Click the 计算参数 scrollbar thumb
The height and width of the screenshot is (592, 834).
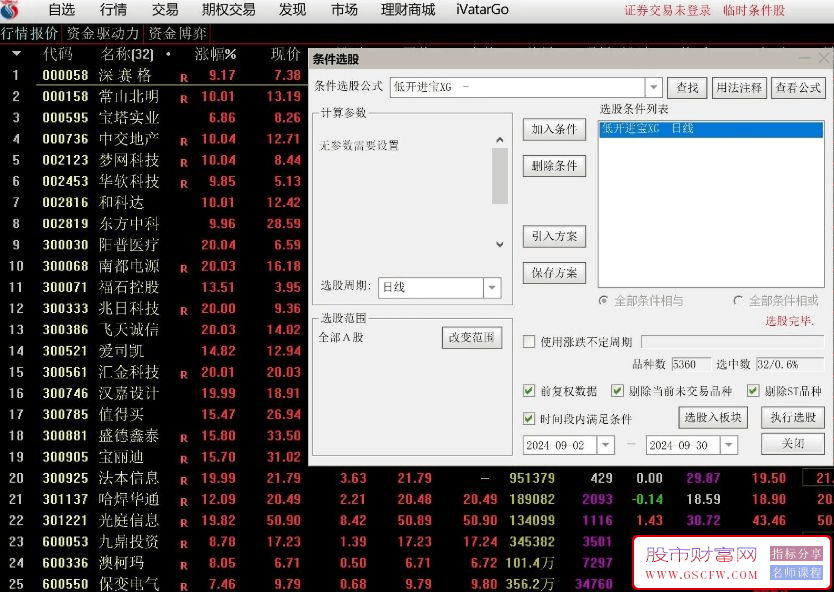[x=499, y=176]
